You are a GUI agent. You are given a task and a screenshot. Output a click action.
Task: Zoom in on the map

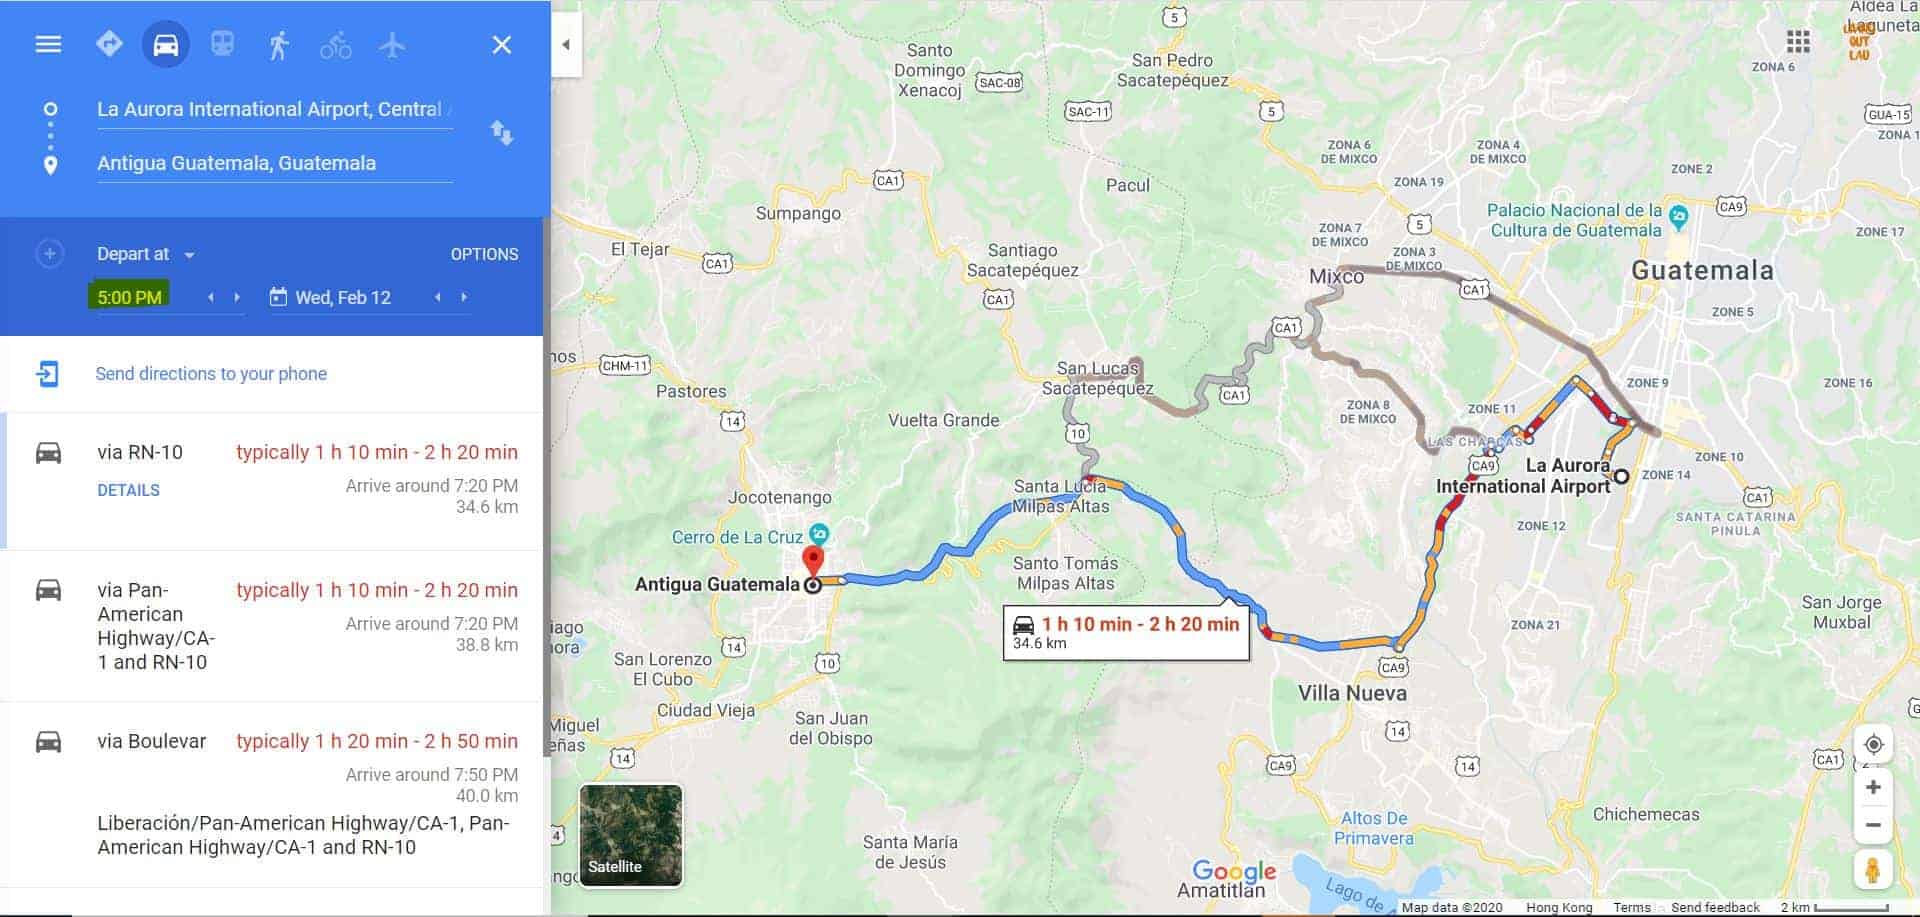[1873, 787]
